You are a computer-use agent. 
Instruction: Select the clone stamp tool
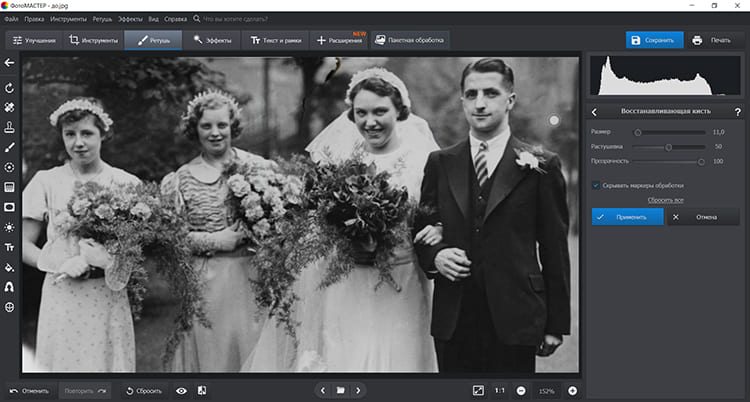pos(10,127)
